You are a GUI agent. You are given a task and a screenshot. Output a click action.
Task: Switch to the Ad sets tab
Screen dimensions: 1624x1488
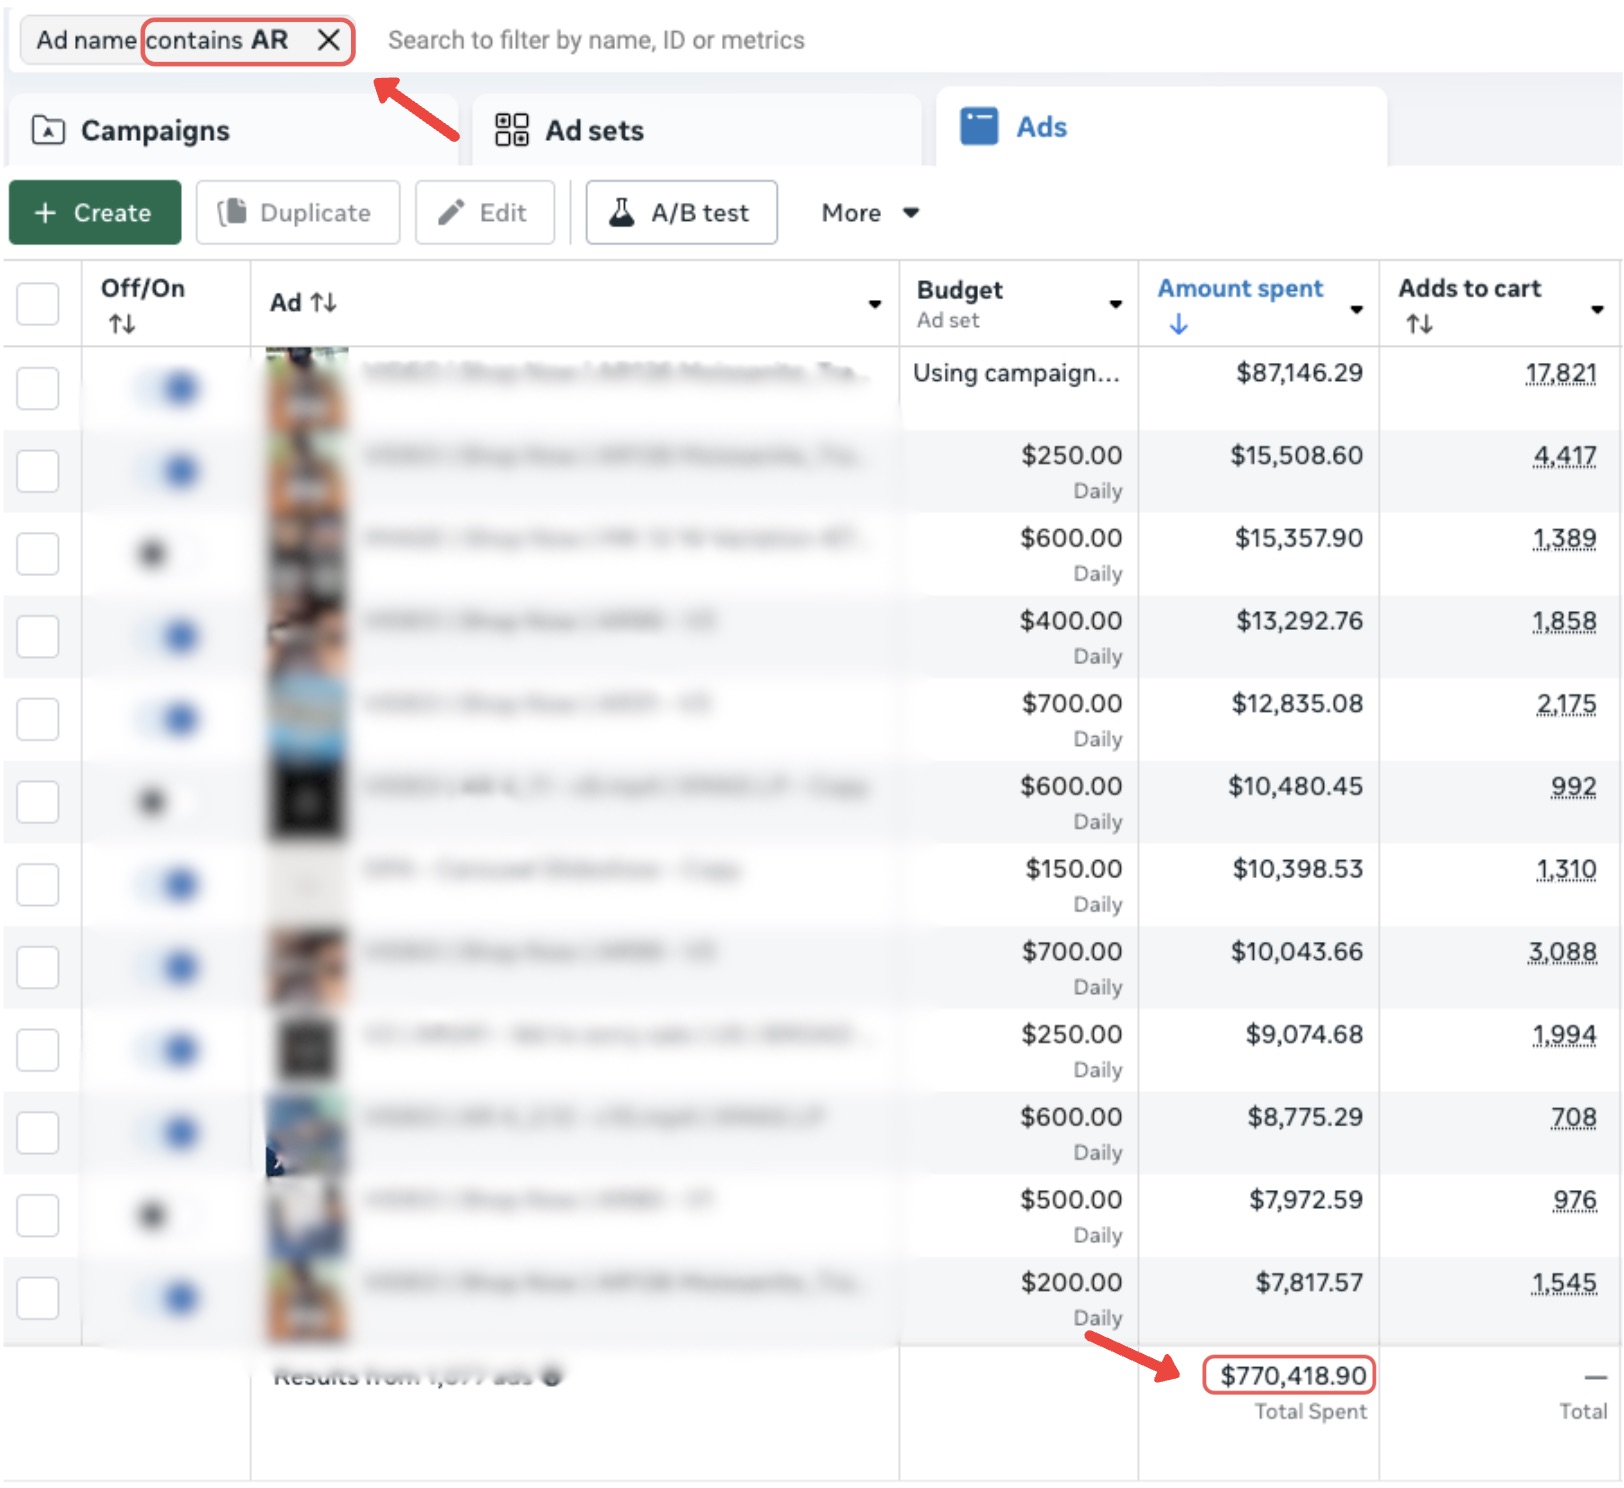(696, 130)
